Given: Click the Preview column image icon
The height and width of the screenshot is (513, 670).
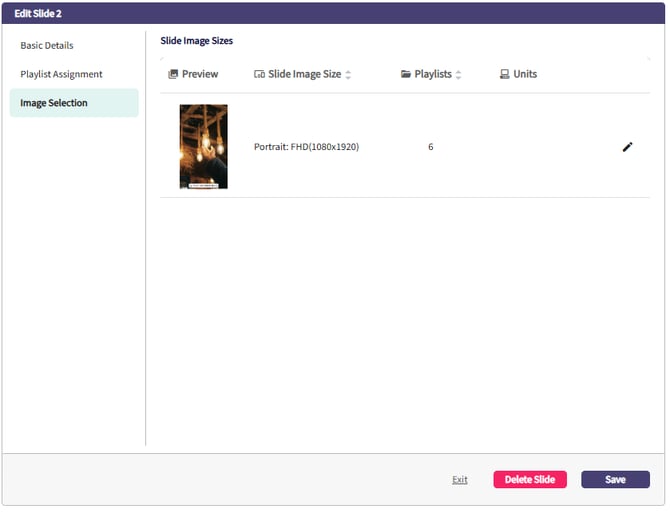Looking at the screenshot, I should tap(173, 75).
